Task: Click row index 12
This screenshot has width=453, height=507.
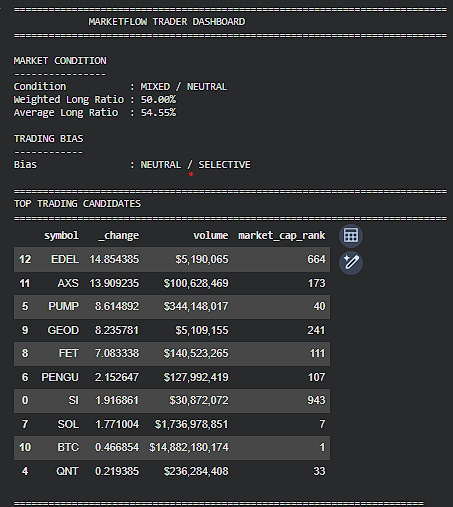Action: (x=25, y=259)
